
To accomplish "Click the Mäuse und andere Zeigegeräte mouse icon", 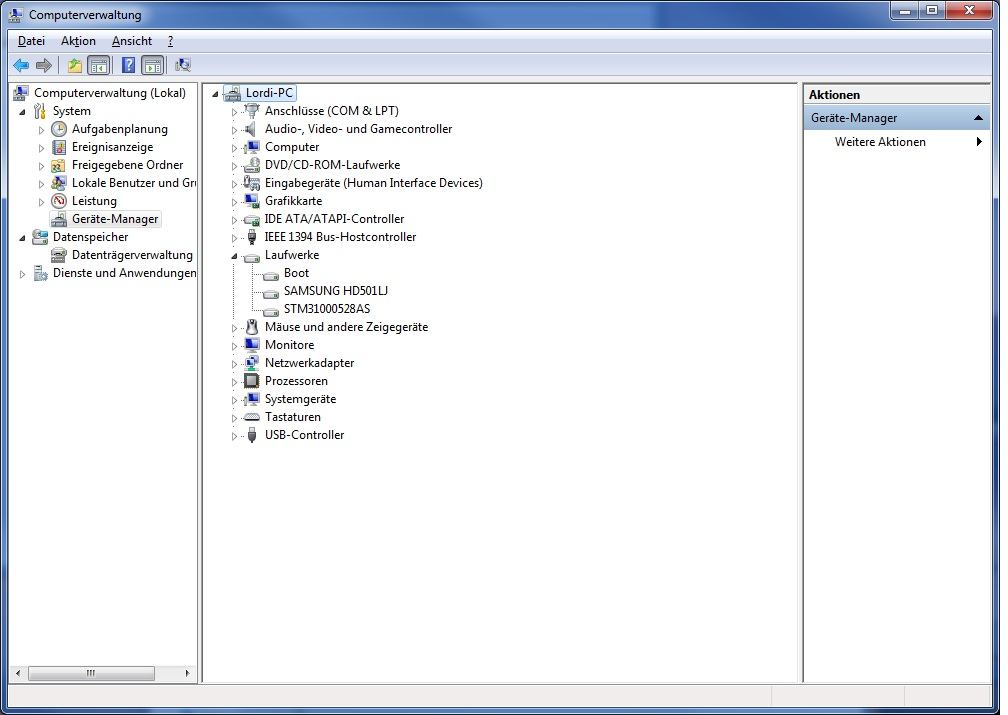I will point(252,327).
